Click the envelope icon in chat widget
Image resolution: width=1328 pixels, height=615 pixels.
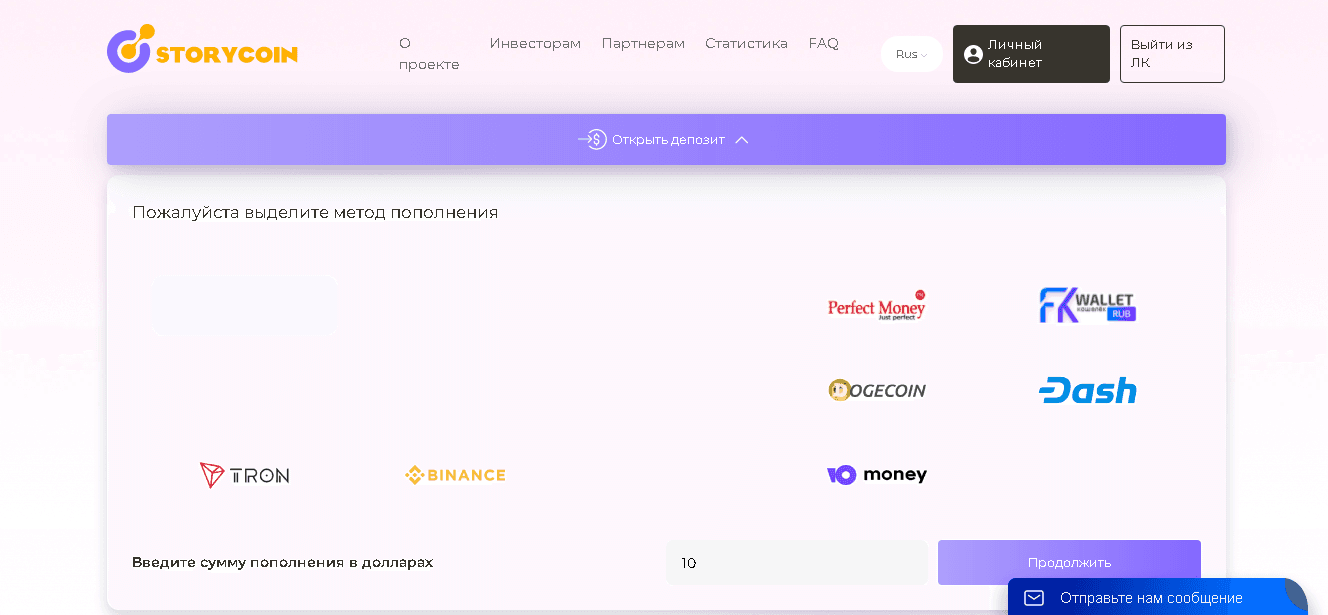(1034, 598)
